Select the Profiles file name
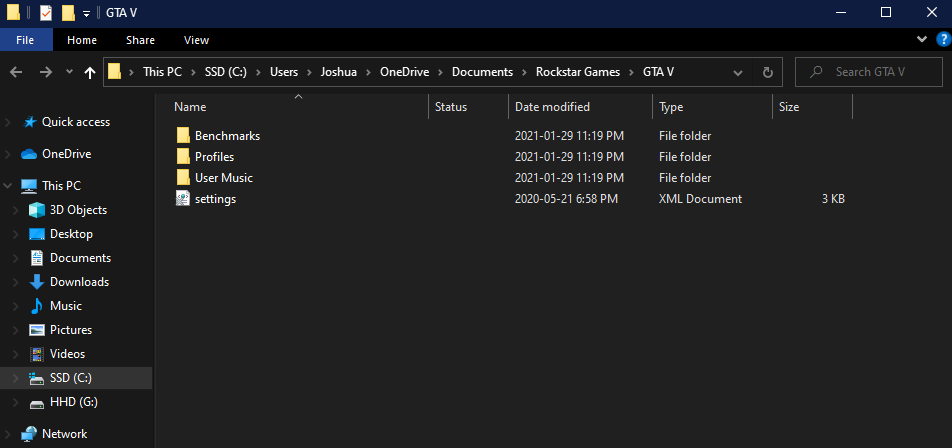 [x=214, y=157]
